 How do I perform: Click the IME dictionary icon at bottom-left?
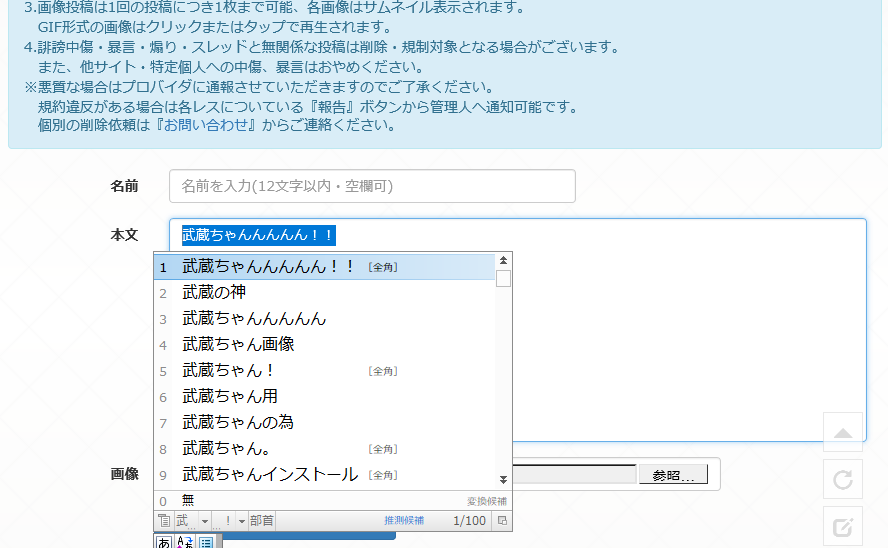(x=163, y=521)
